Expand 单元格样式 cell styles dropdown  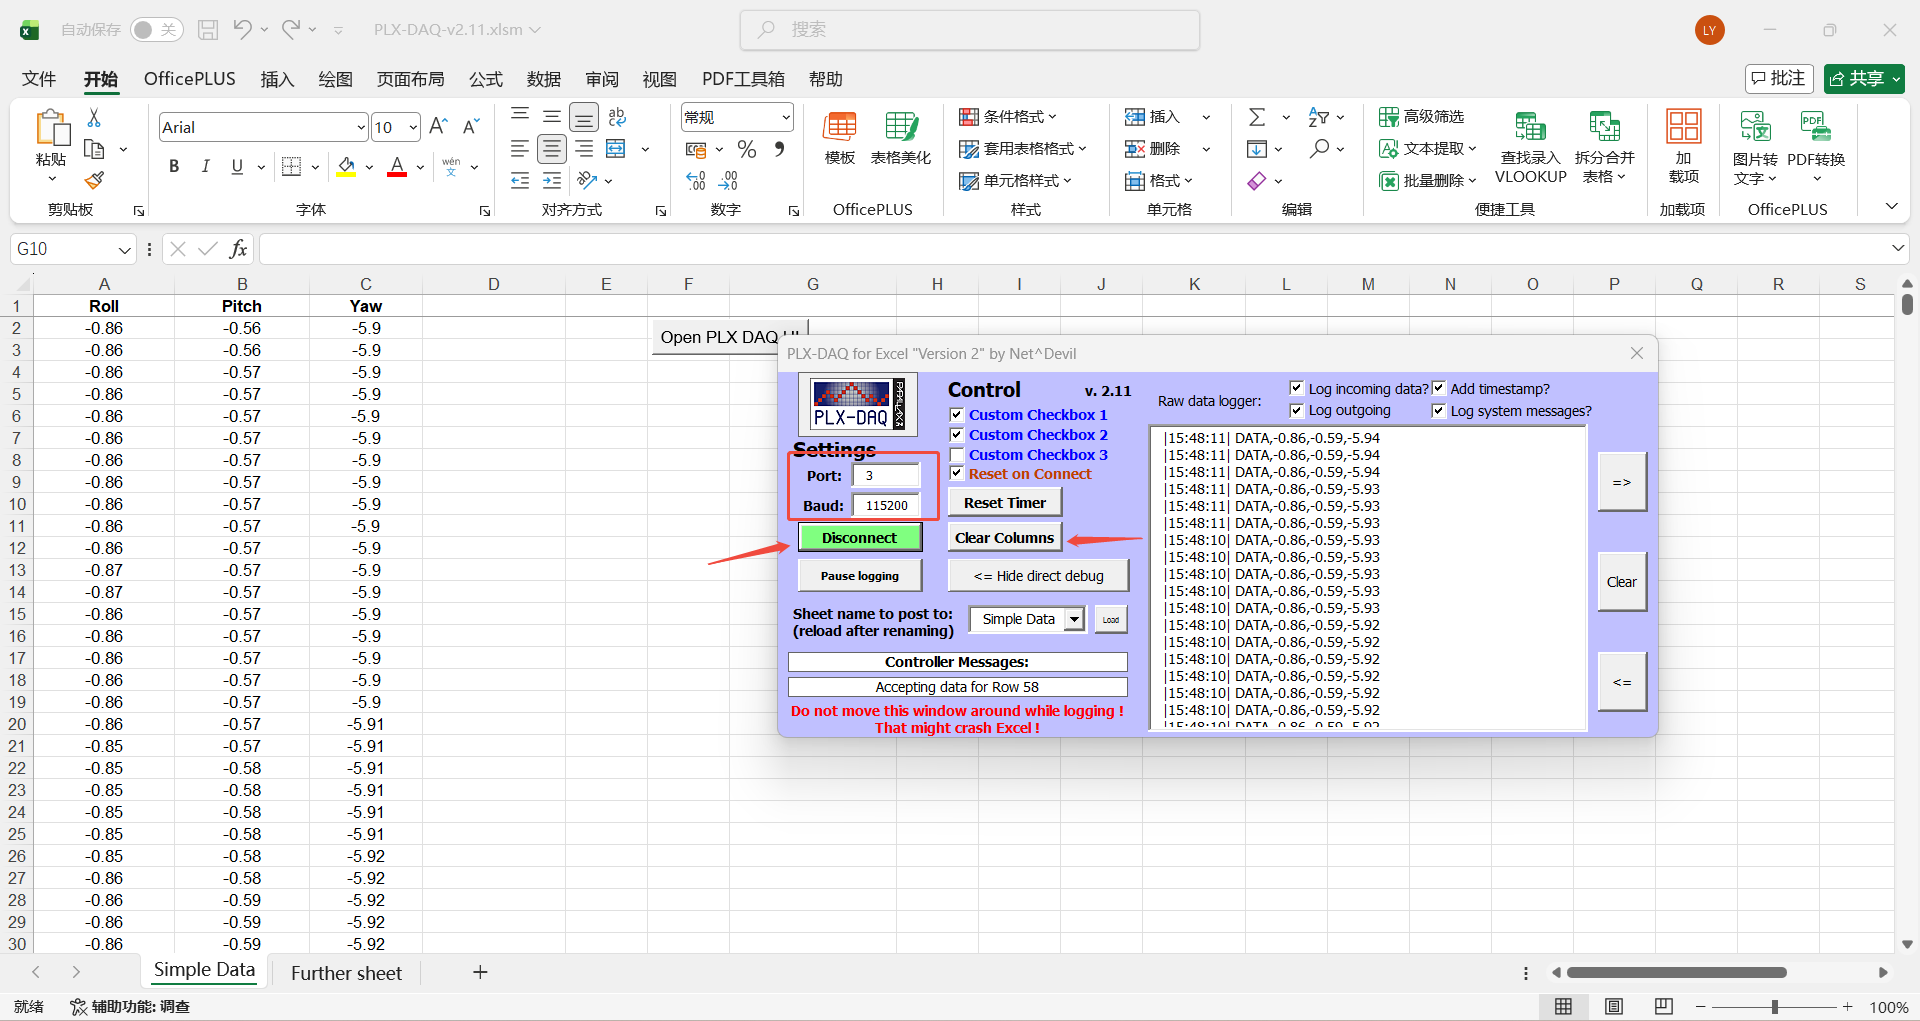click(x=1016, y=181)
